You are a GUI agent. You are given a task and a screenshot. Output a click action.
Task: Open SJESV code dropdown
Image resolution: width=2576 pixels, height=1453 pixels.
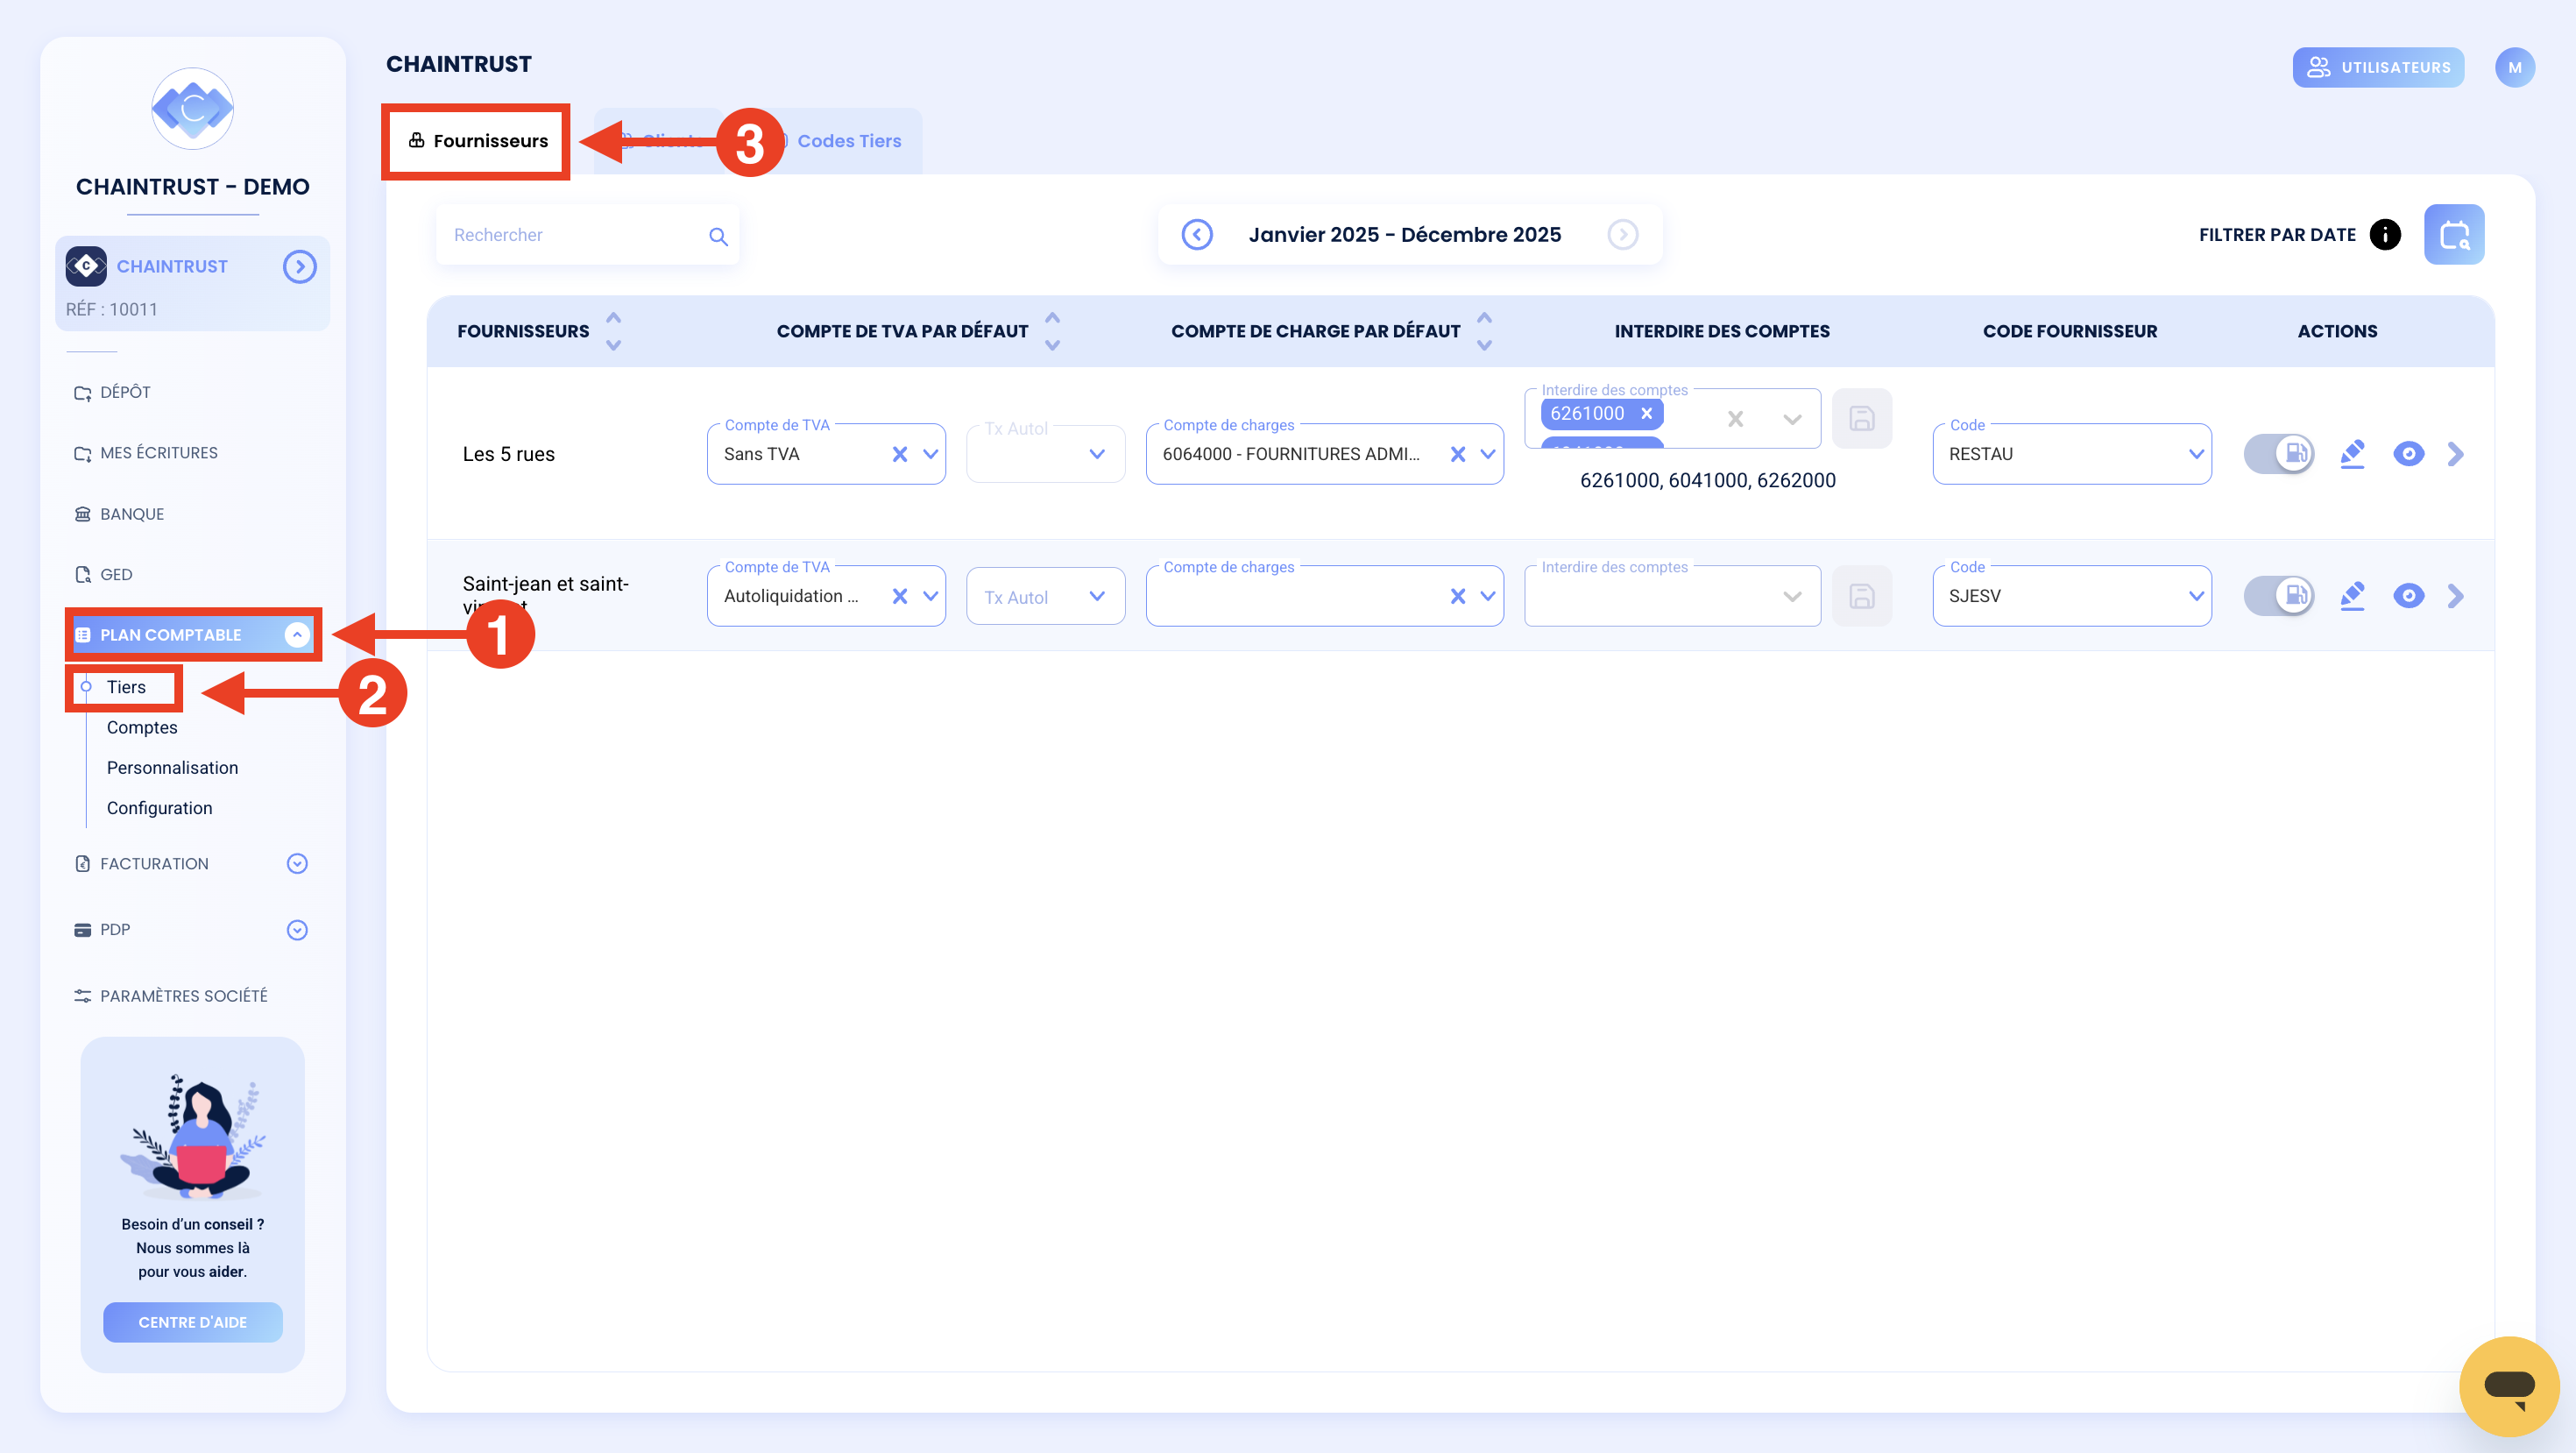pyautogui.click(x=2195, y=596)
